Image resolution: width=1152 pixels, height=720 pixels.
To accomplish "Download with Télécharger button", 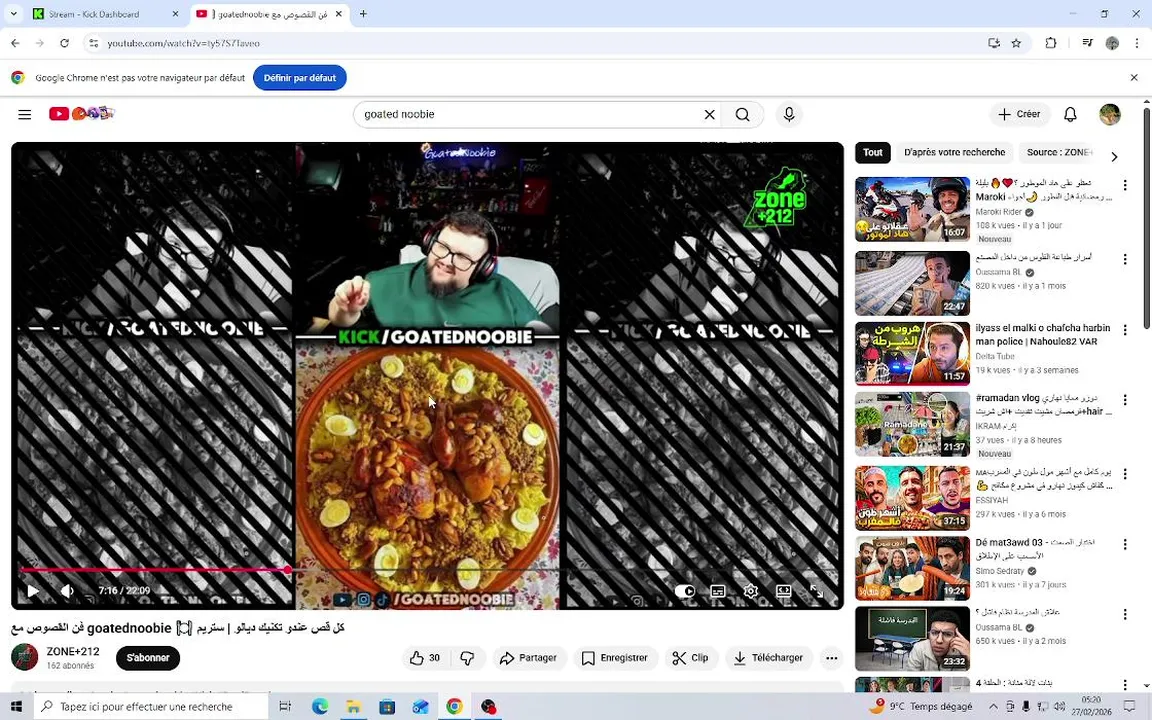I will coord(768,658).
